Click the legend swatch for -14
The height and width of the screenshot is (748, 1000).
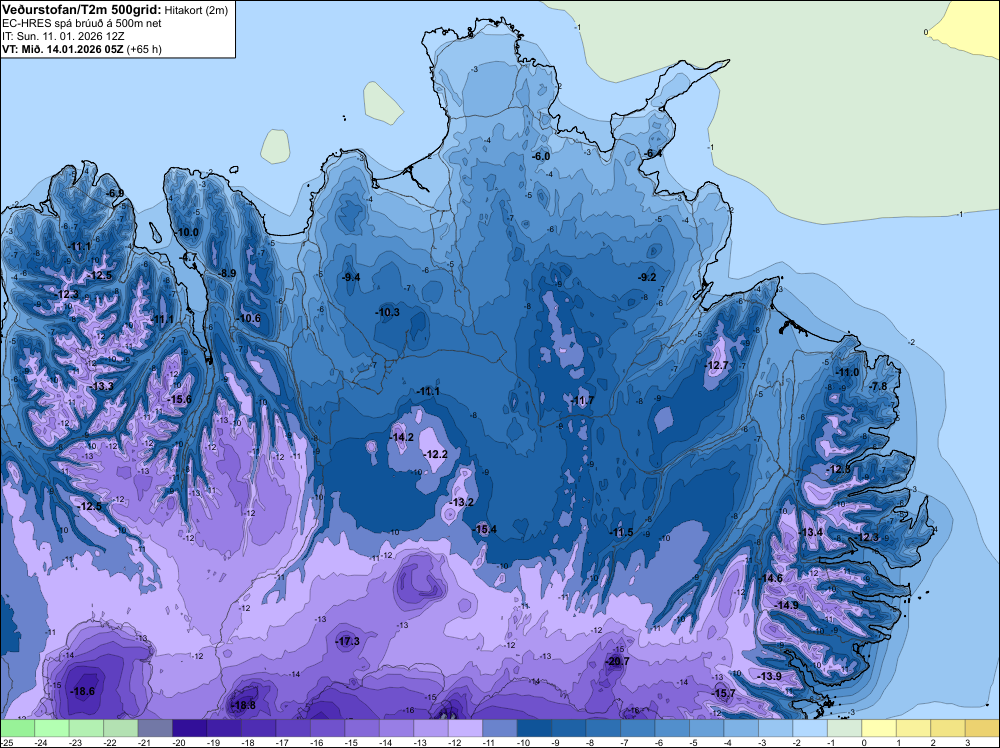tap(396, 728)
